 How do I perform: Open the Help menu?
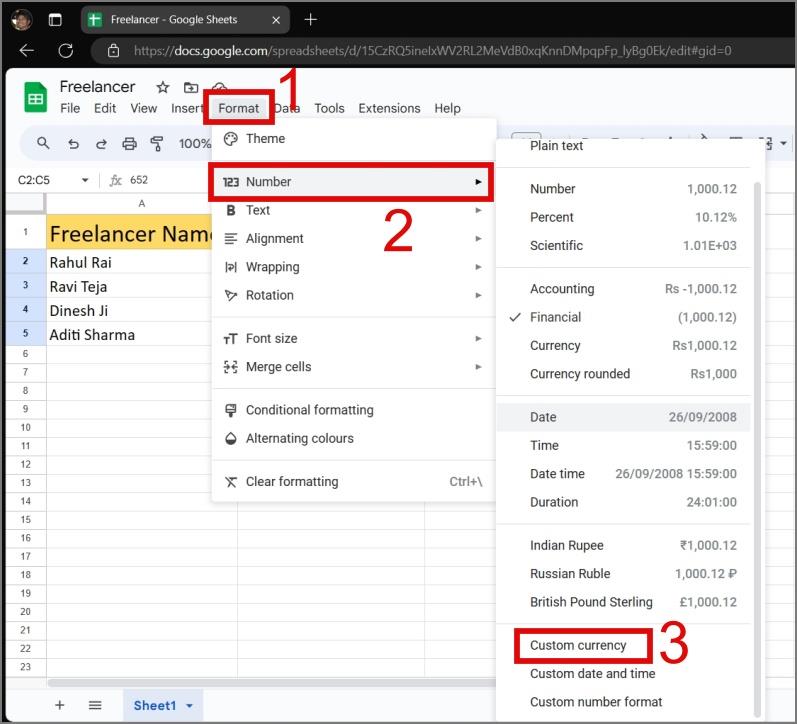447,108
